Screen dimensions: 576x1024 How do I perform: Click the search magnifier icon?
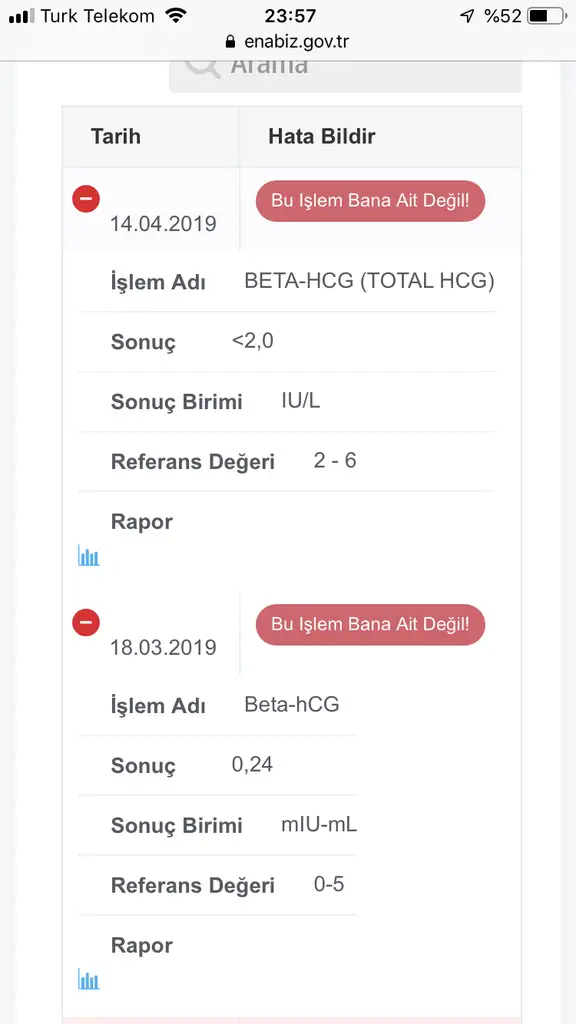pos(201,67)
